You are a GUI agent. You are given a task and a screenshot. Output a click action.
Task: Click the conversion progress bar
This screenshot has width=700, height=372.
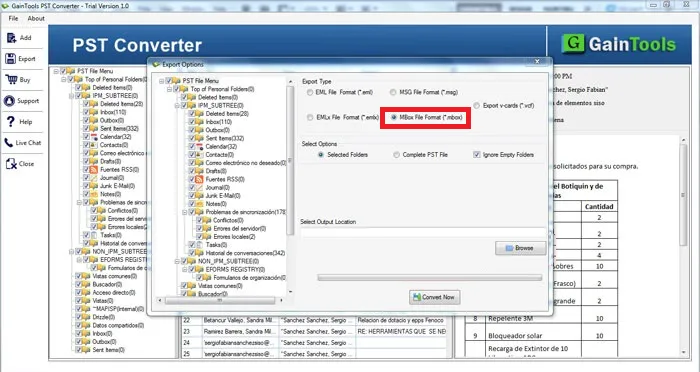[x=430, y=278]
